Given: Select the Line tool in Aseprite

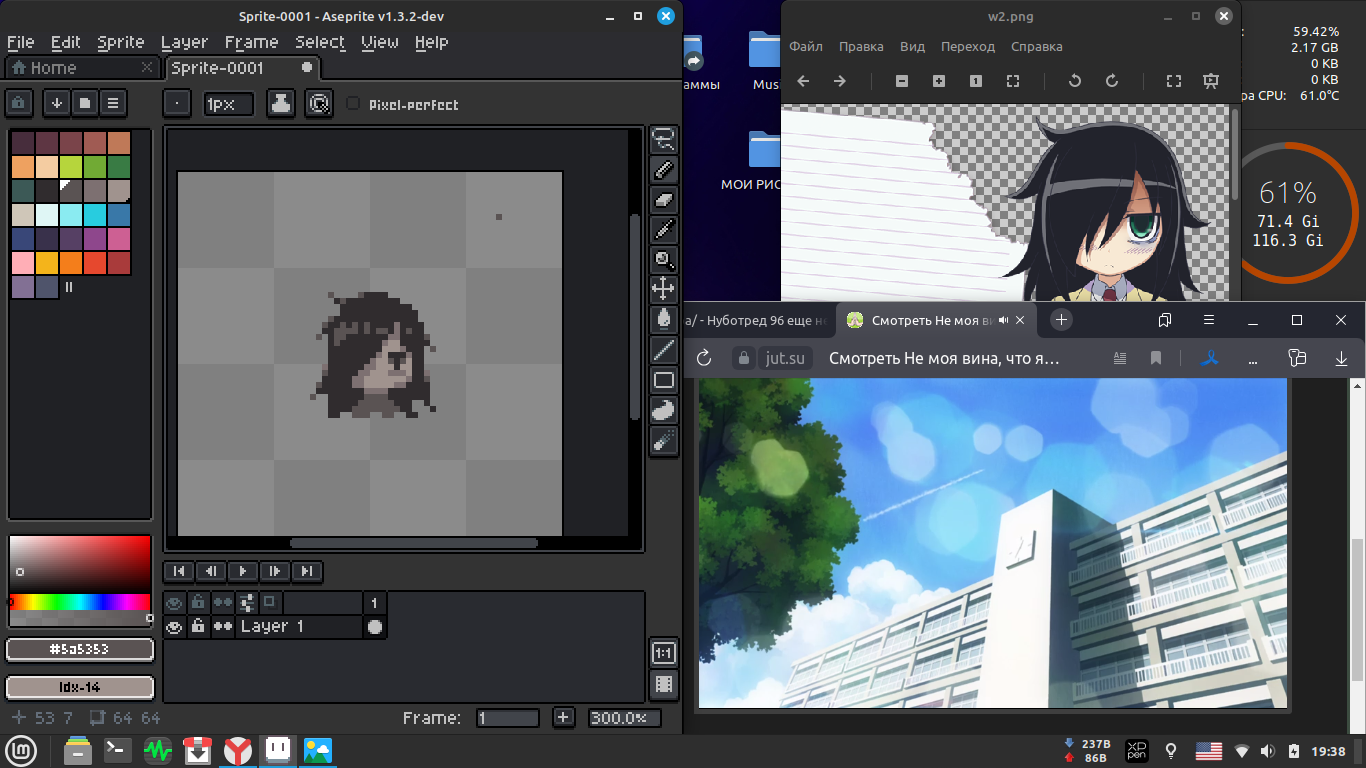Looking at the screenshot, I should pyautogui.click(x=664, y=350).
